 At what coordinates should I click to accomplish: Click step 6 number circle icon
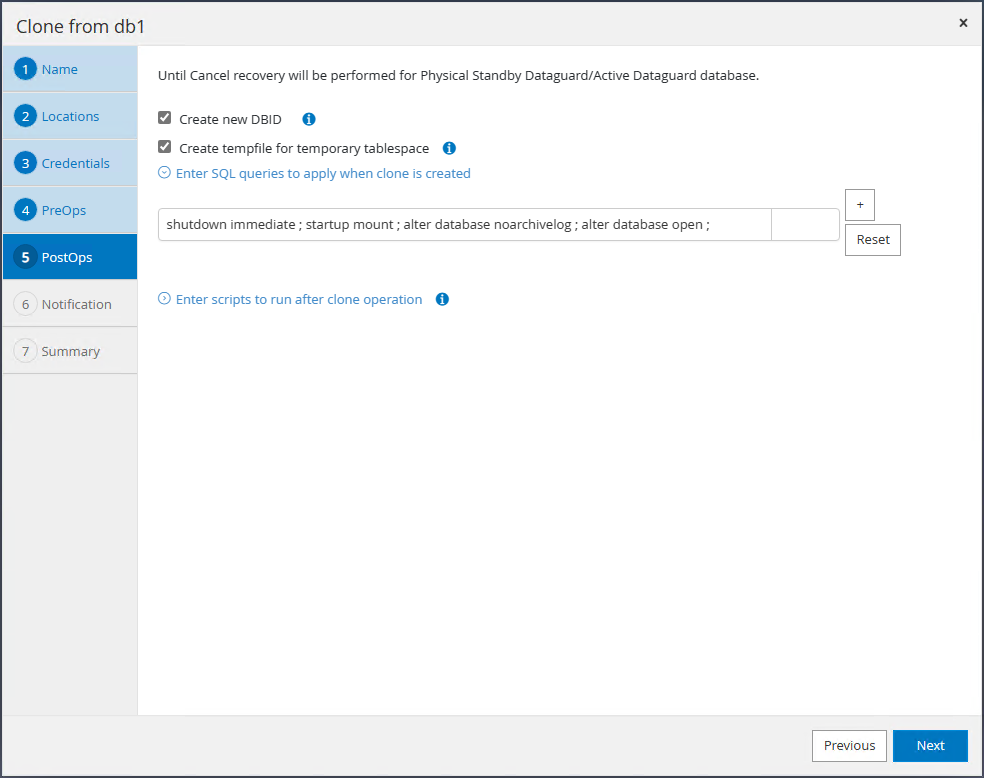[25, 304]
